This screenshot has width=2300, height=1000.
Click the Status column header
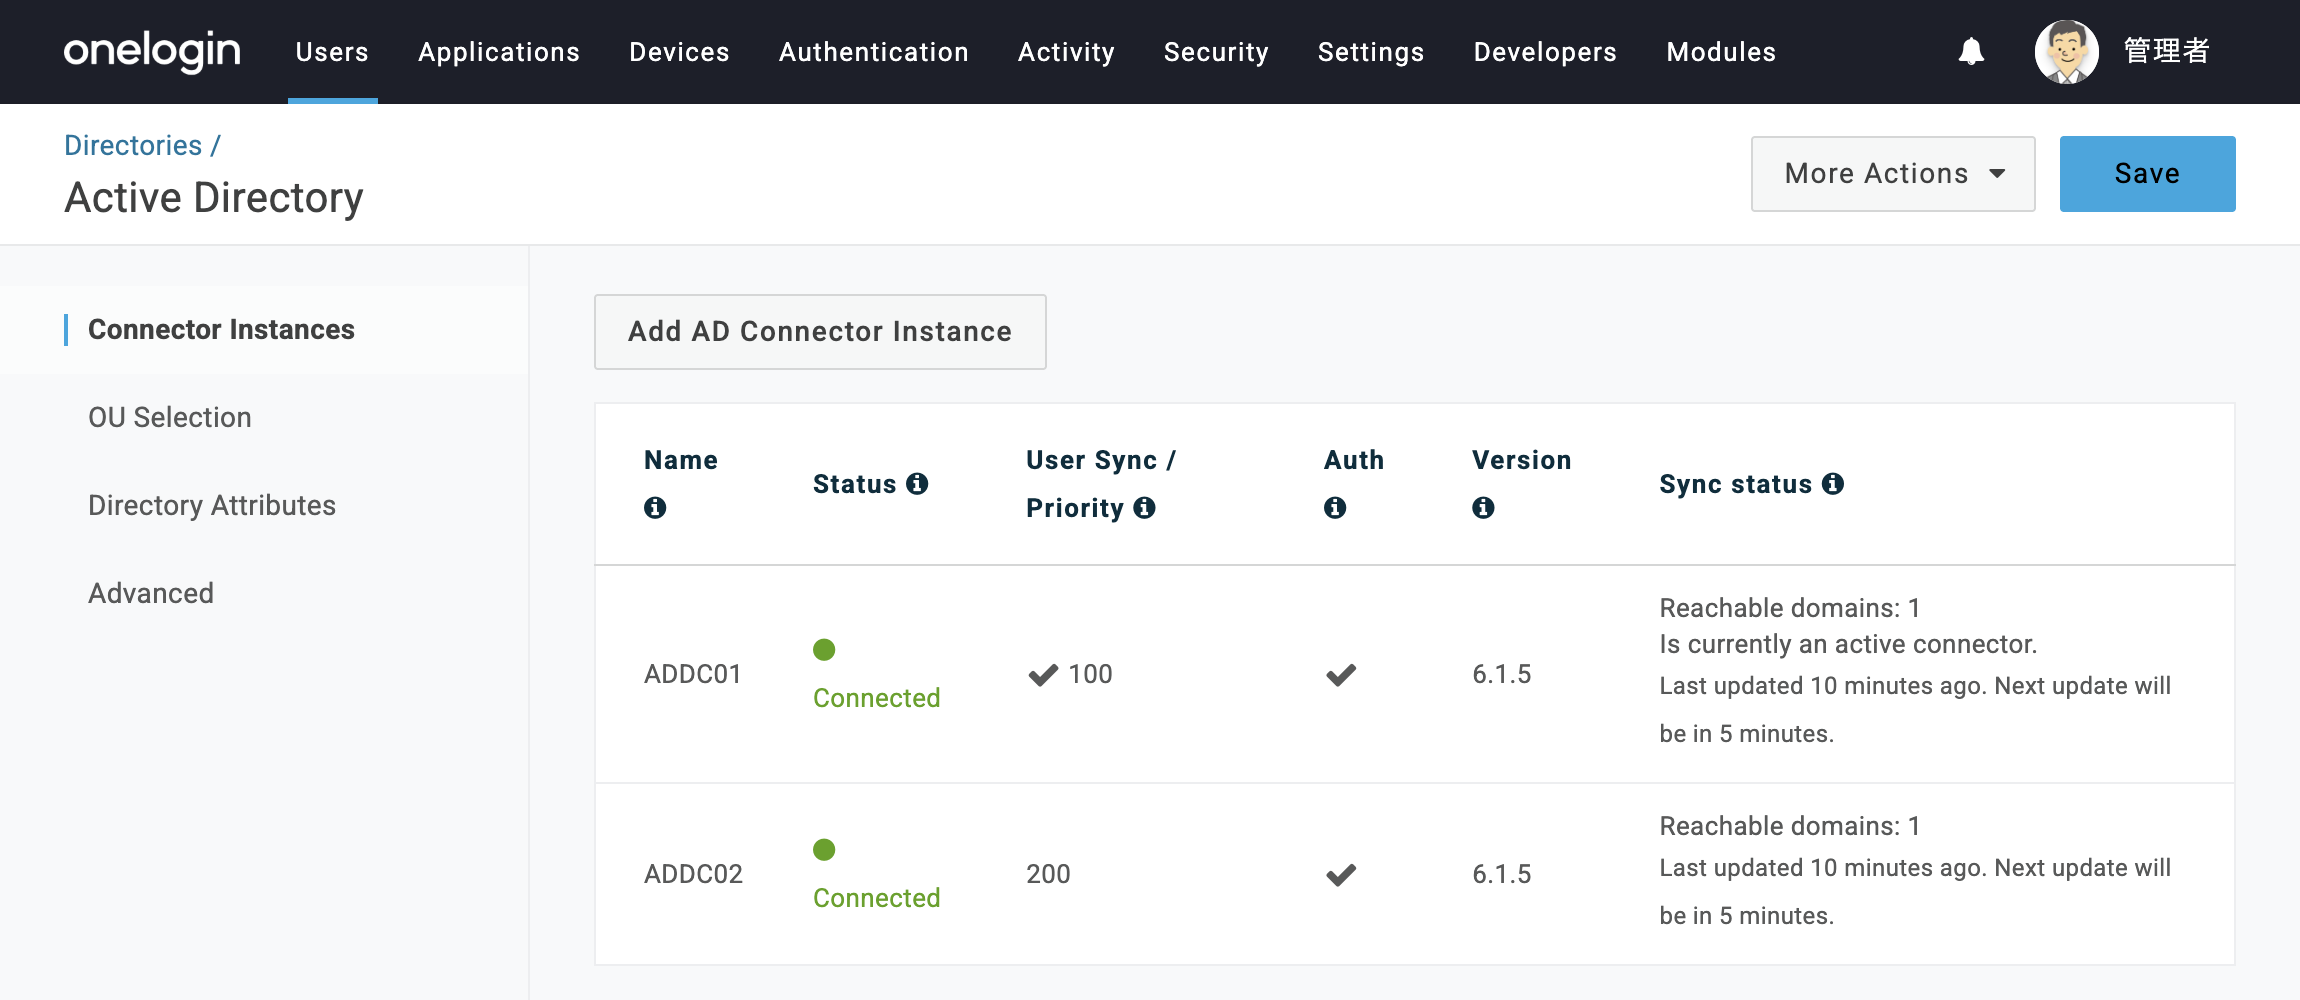[x=854, y=484]
